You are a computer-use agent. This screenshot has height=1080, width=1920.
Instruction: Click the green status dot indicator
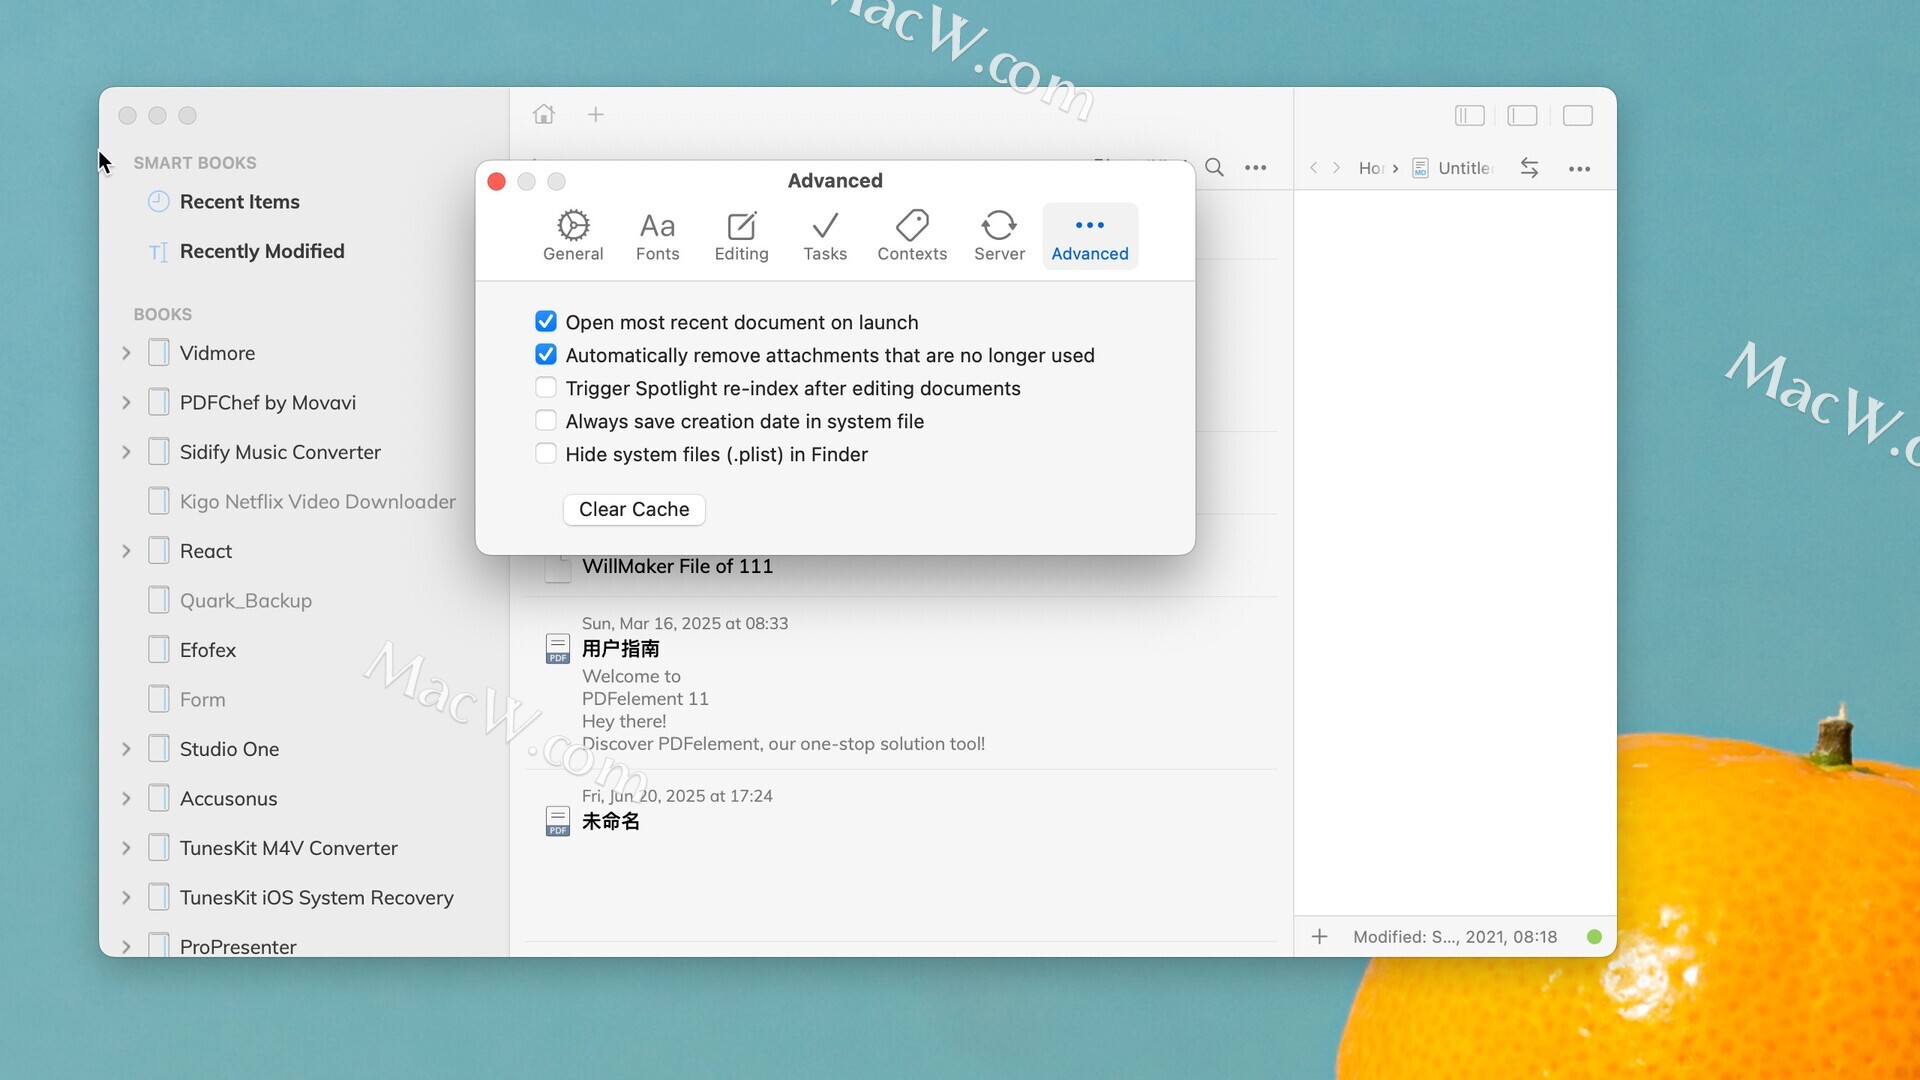1594,937
